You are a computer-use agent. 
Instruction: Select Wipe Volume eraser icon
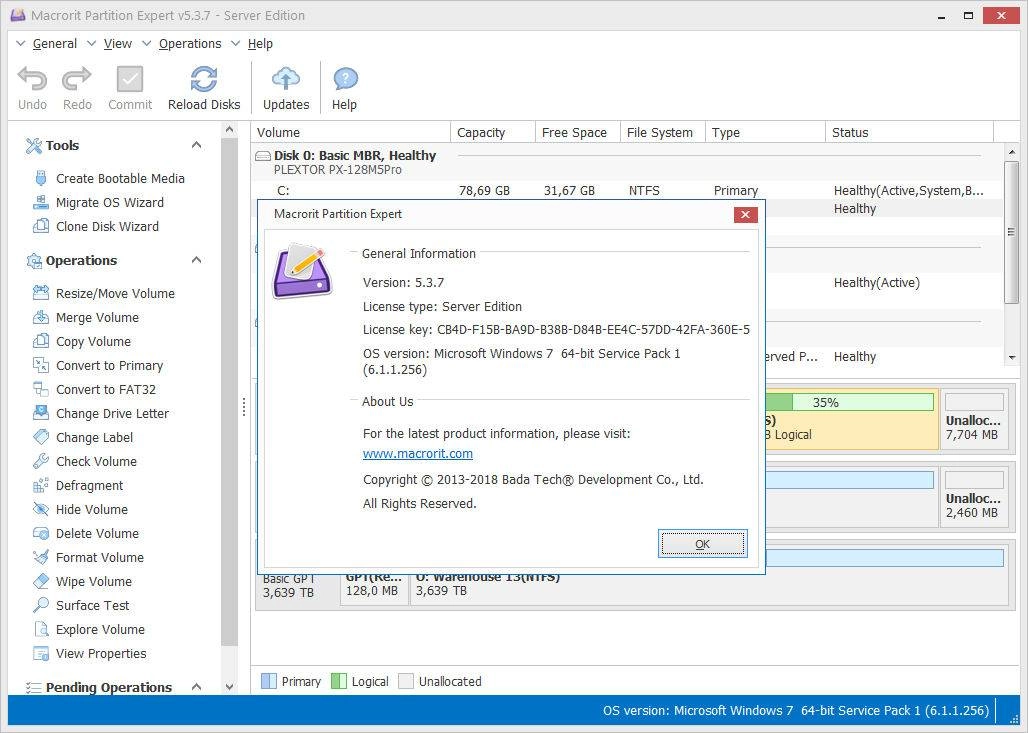click(x=41, y=581)
